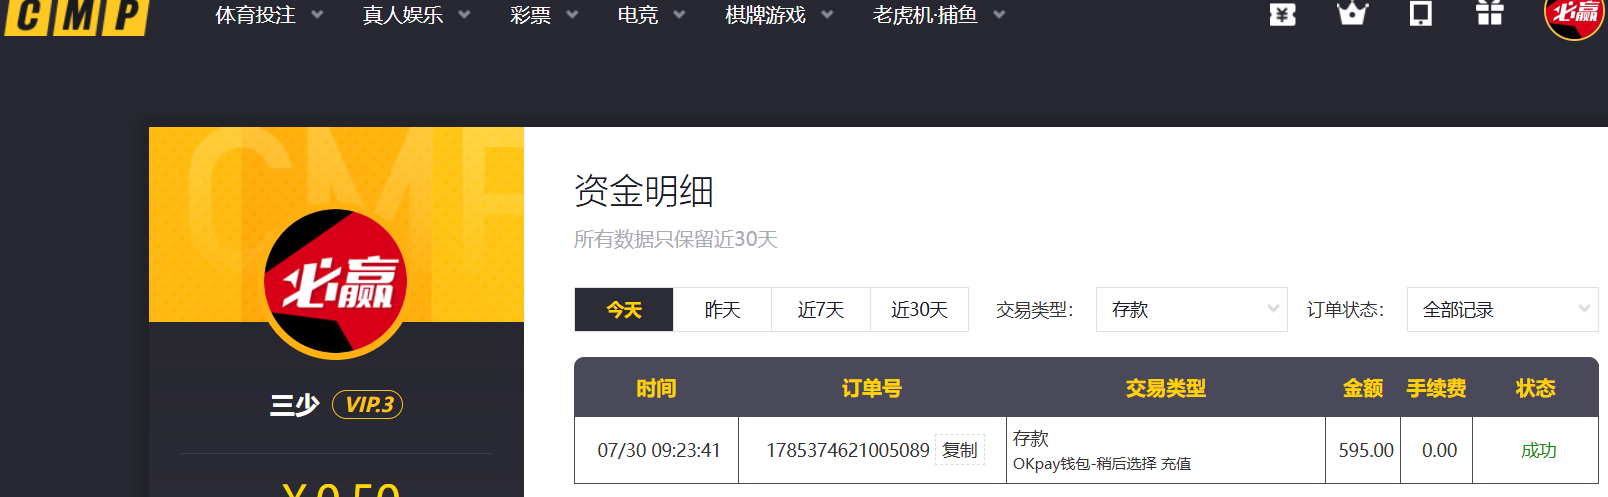
Task: Select the 昨天 date filter tab
Action: click(x=723, y=310)
